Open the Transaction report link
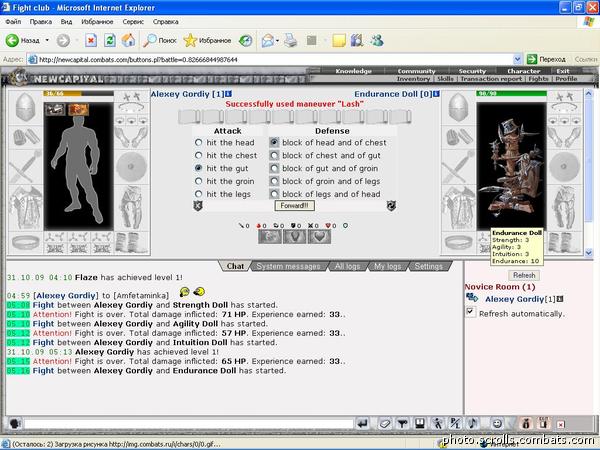Image resolution: width=600 pixels, height=450 pixels. [491, 78]
